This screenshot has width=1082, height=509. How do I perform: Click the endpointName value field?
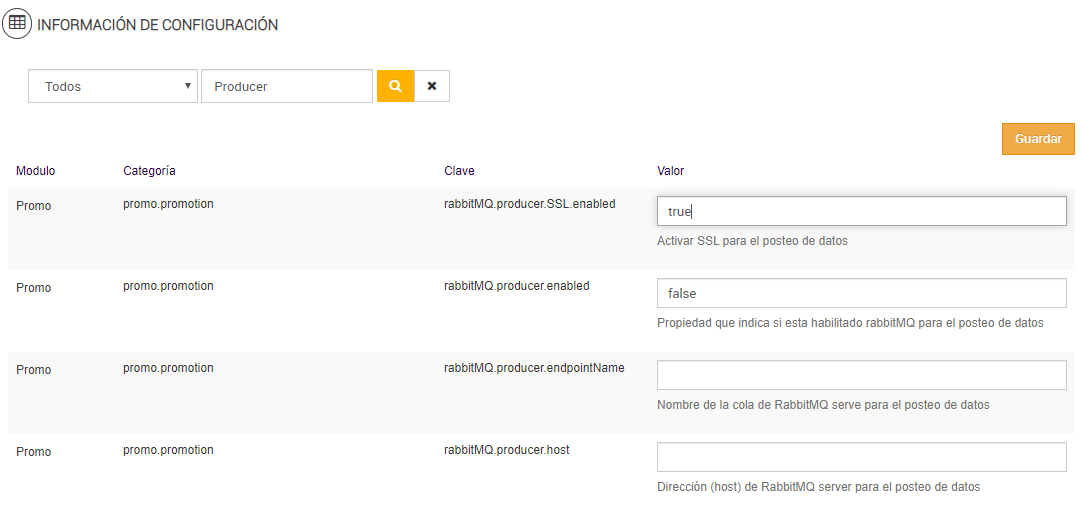pyautogui.click(x=861, y=375)
